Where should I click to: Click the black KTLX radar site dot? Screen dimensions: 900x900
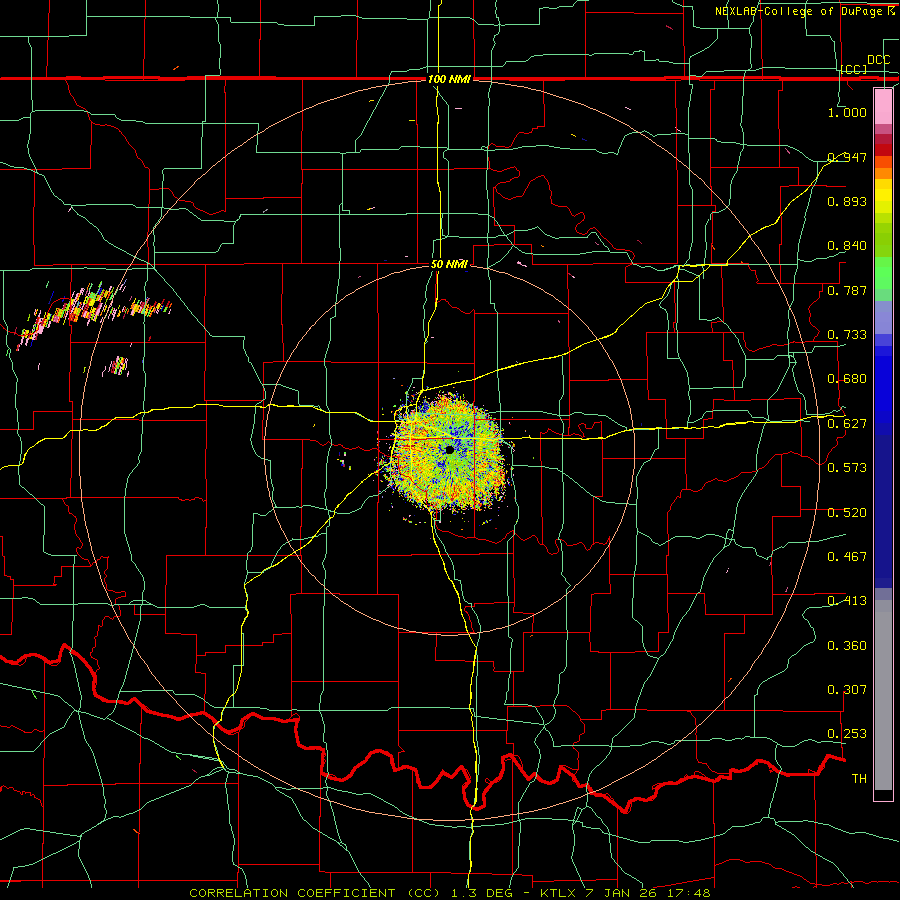click(450, 450)
